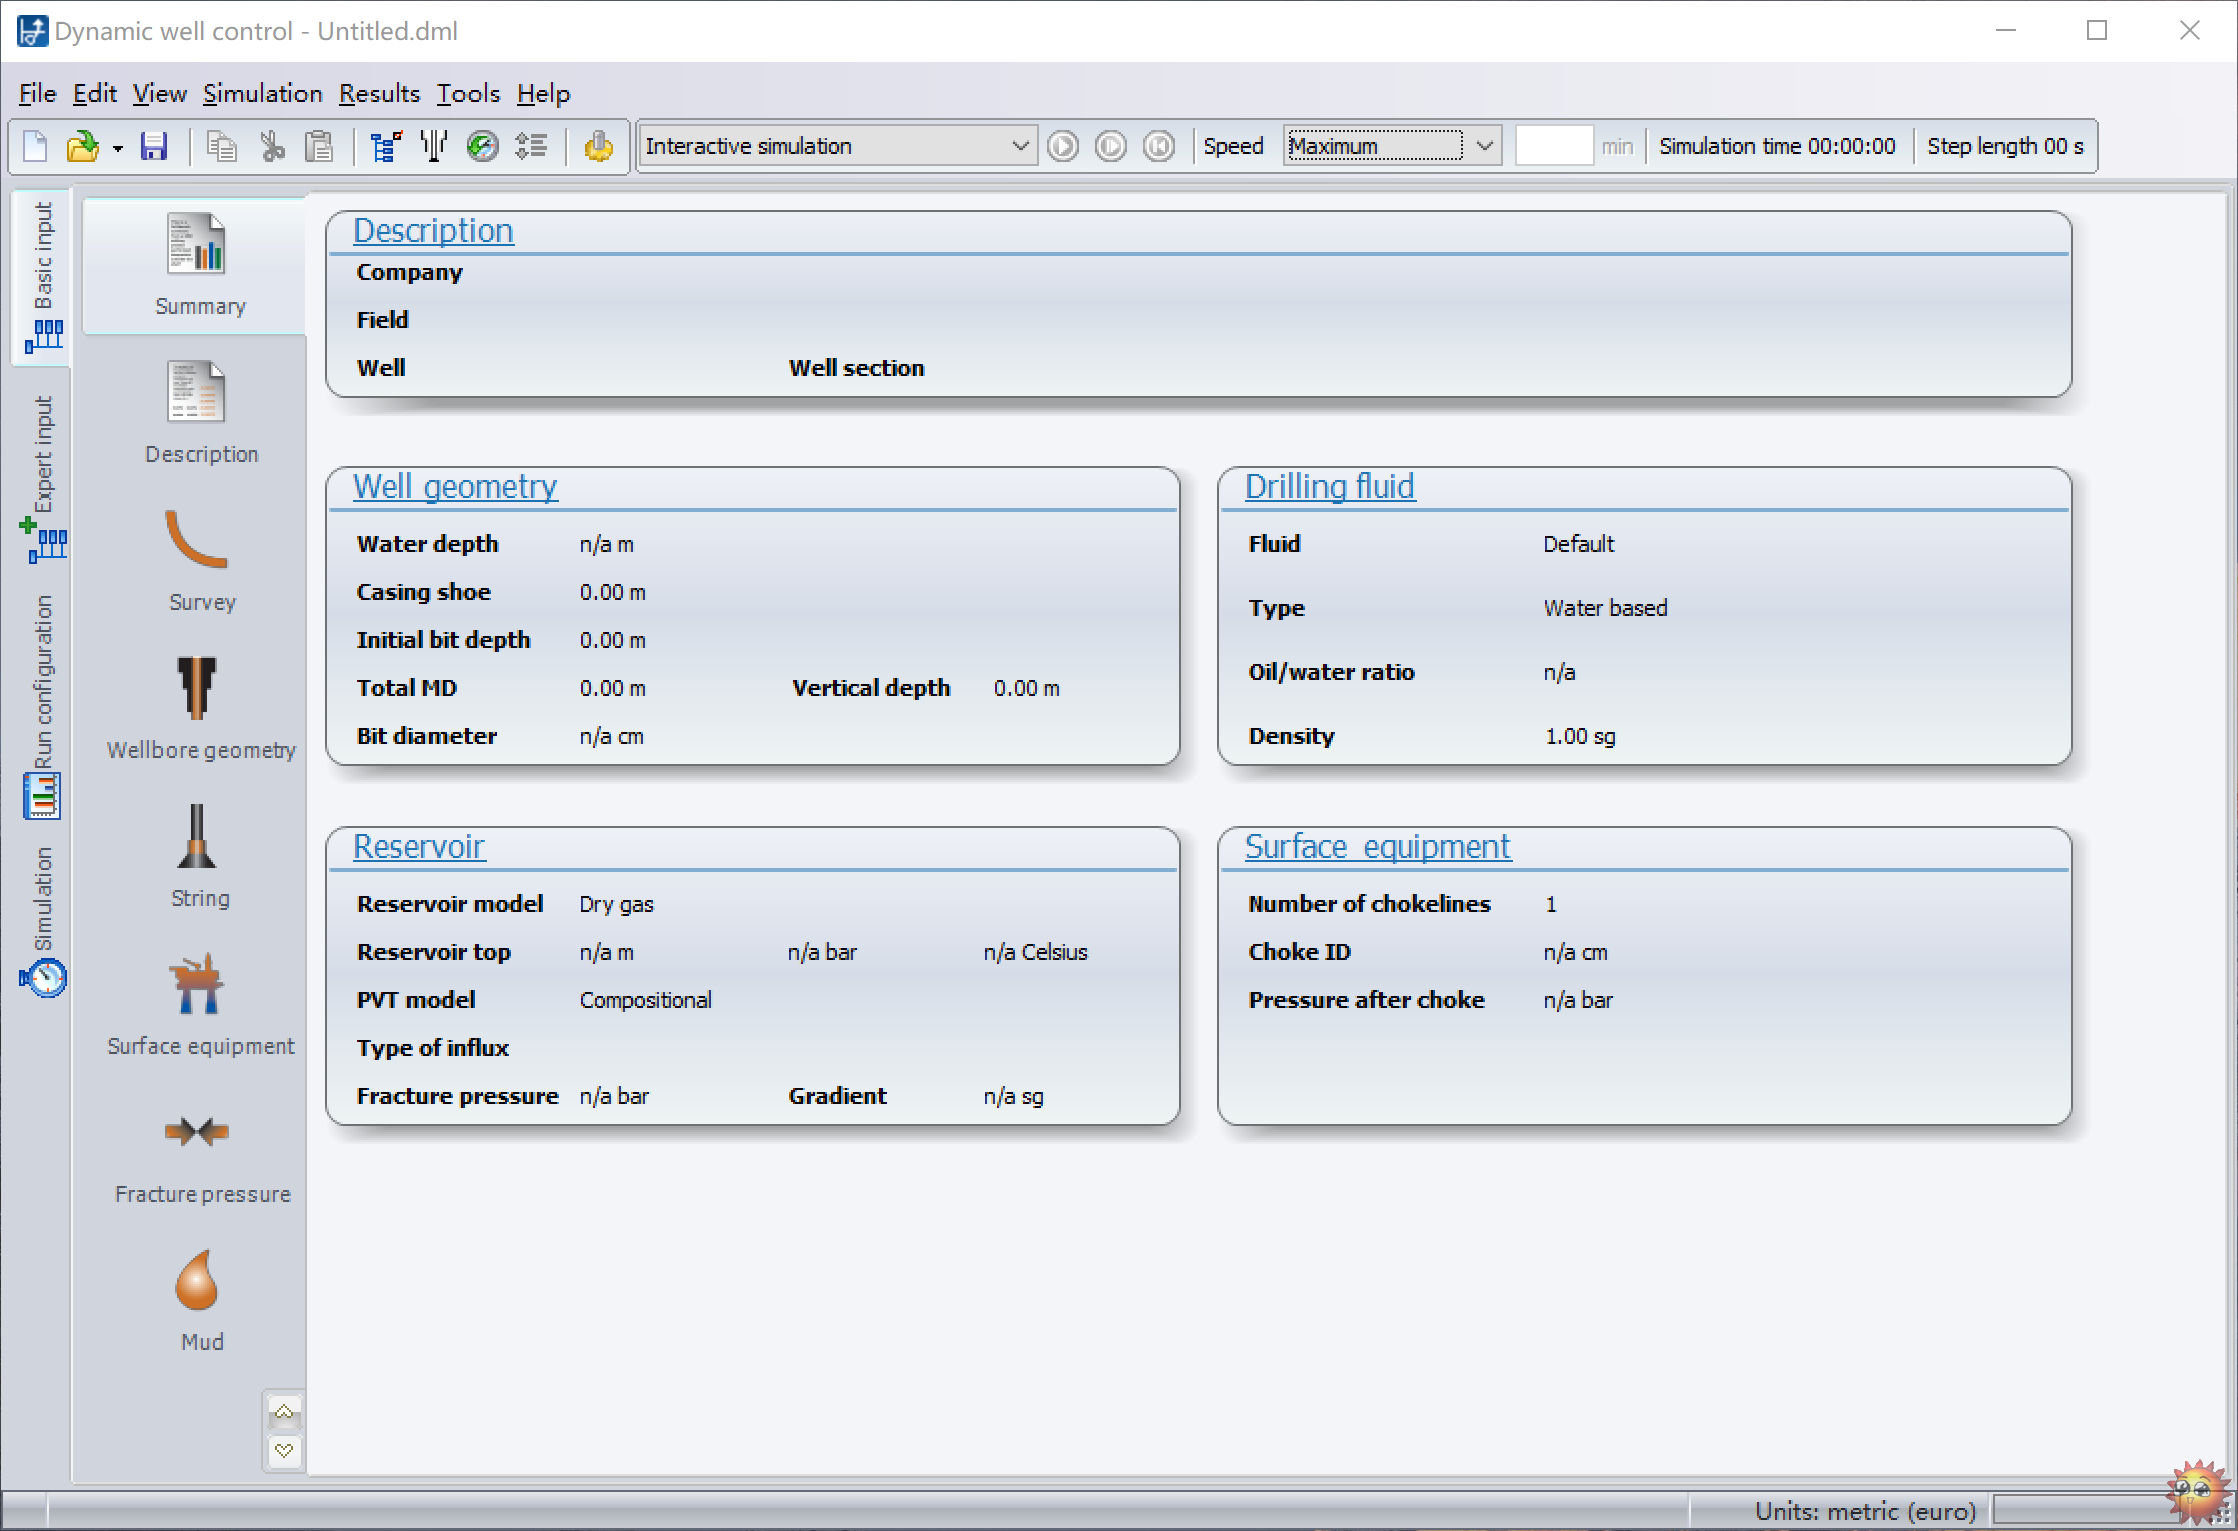
Task: Select the Survey sidebar icon
Action: coord(197,560)
